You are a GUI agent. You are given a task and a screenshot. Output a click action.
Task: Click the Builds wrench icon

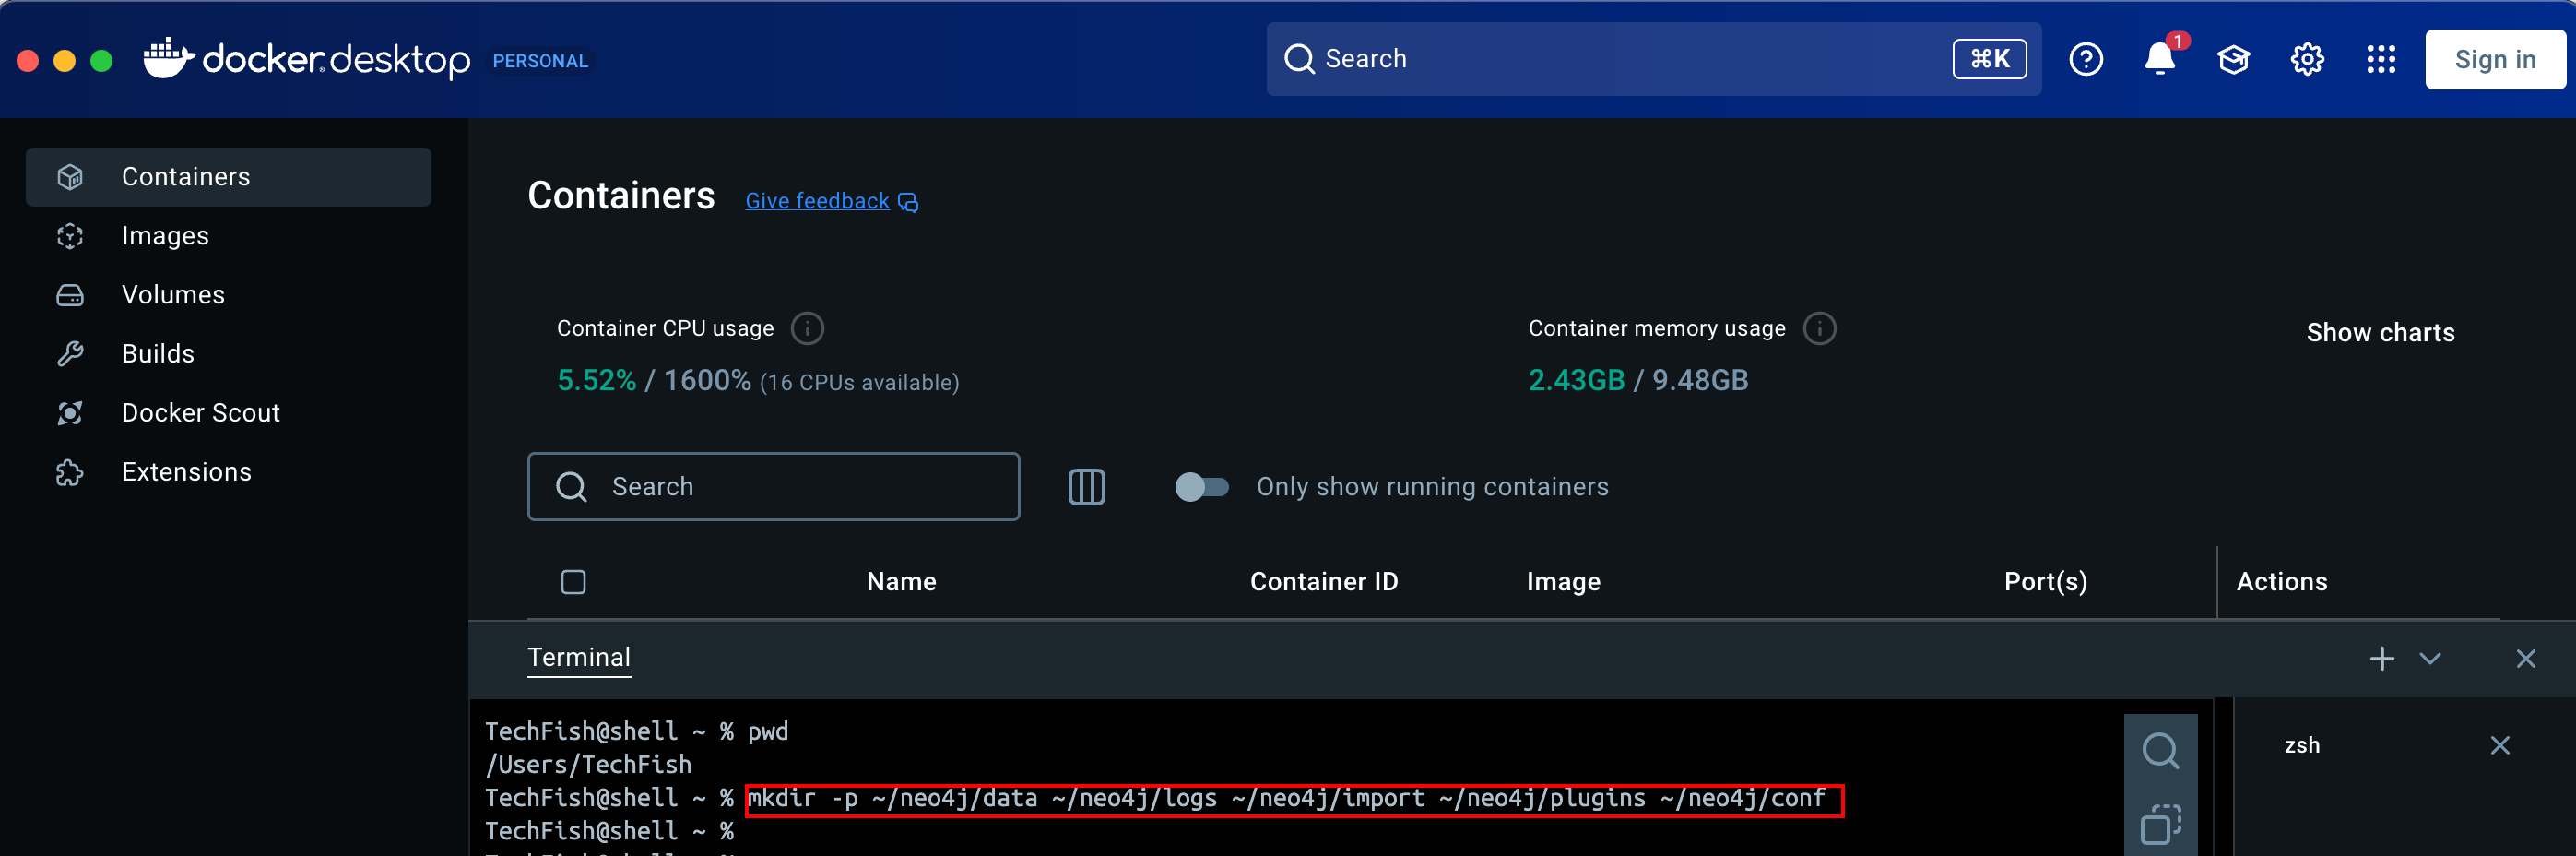[x=70, y=354]
